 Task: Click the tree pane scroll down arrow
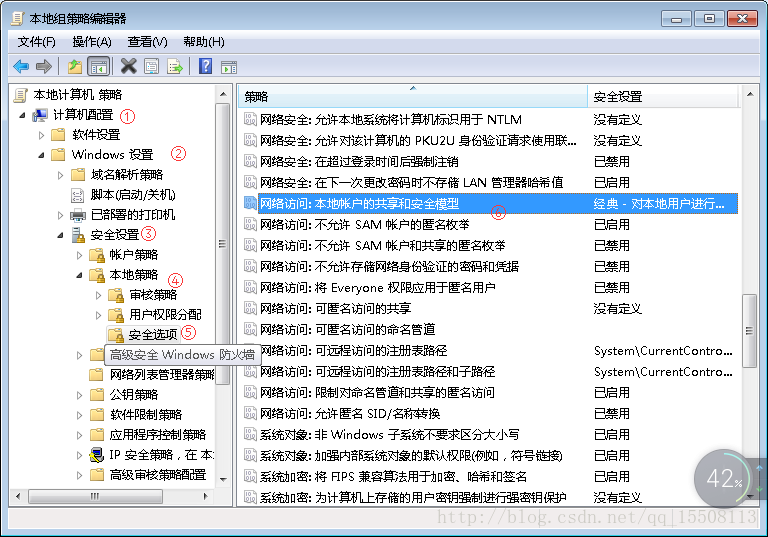[223, 479]
